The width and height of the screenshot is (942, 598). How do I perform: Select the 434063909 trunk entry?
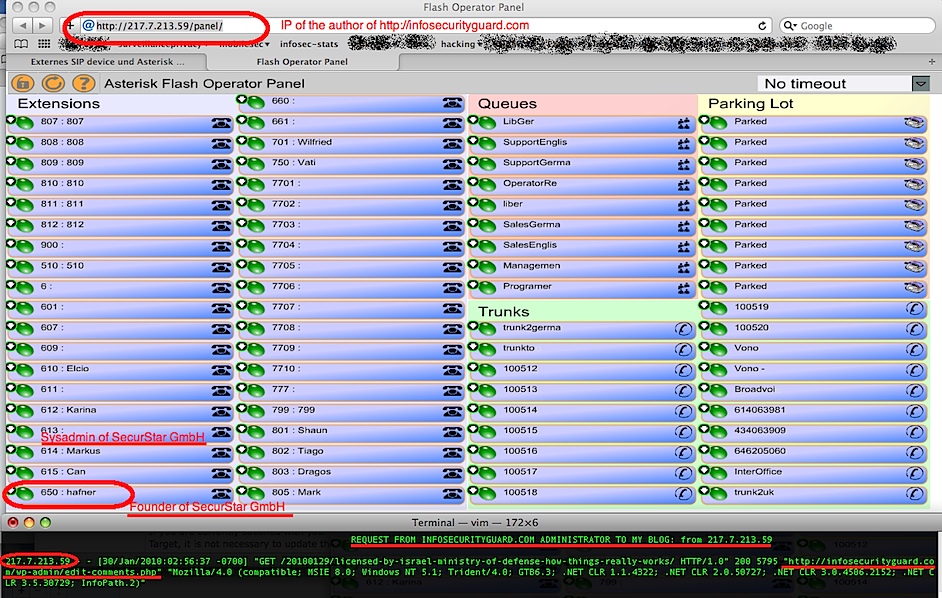813,432
